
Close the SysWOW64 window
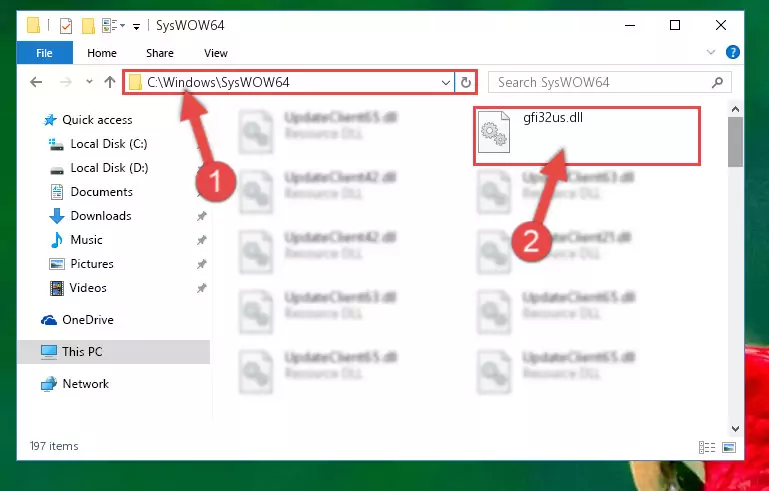click(720, 25)
